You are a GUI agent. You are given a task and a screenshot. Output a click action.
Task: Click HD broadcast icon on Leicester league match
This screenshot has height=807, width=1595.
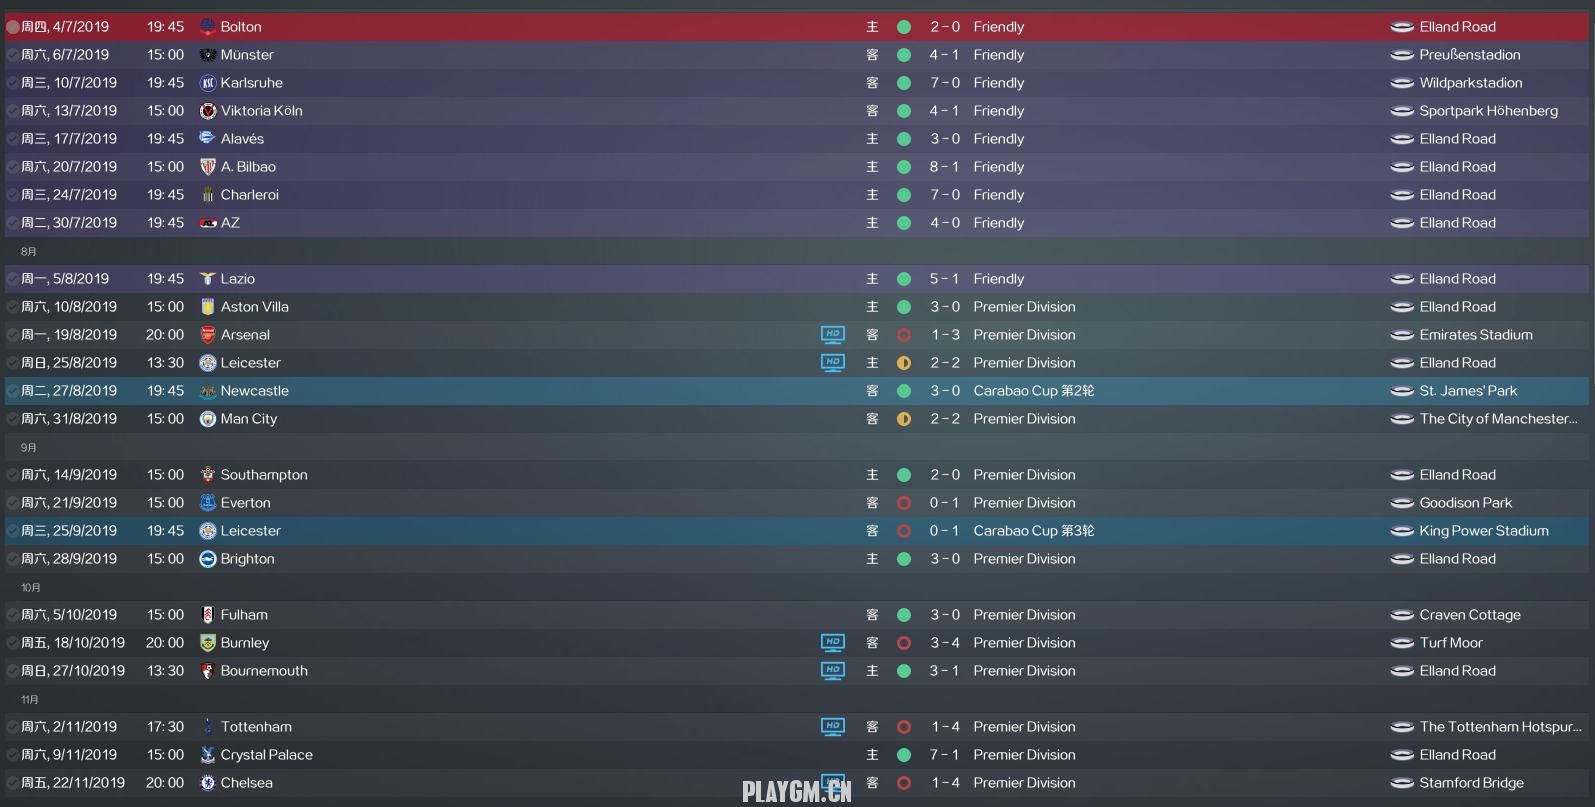click(x=833, y=363)
